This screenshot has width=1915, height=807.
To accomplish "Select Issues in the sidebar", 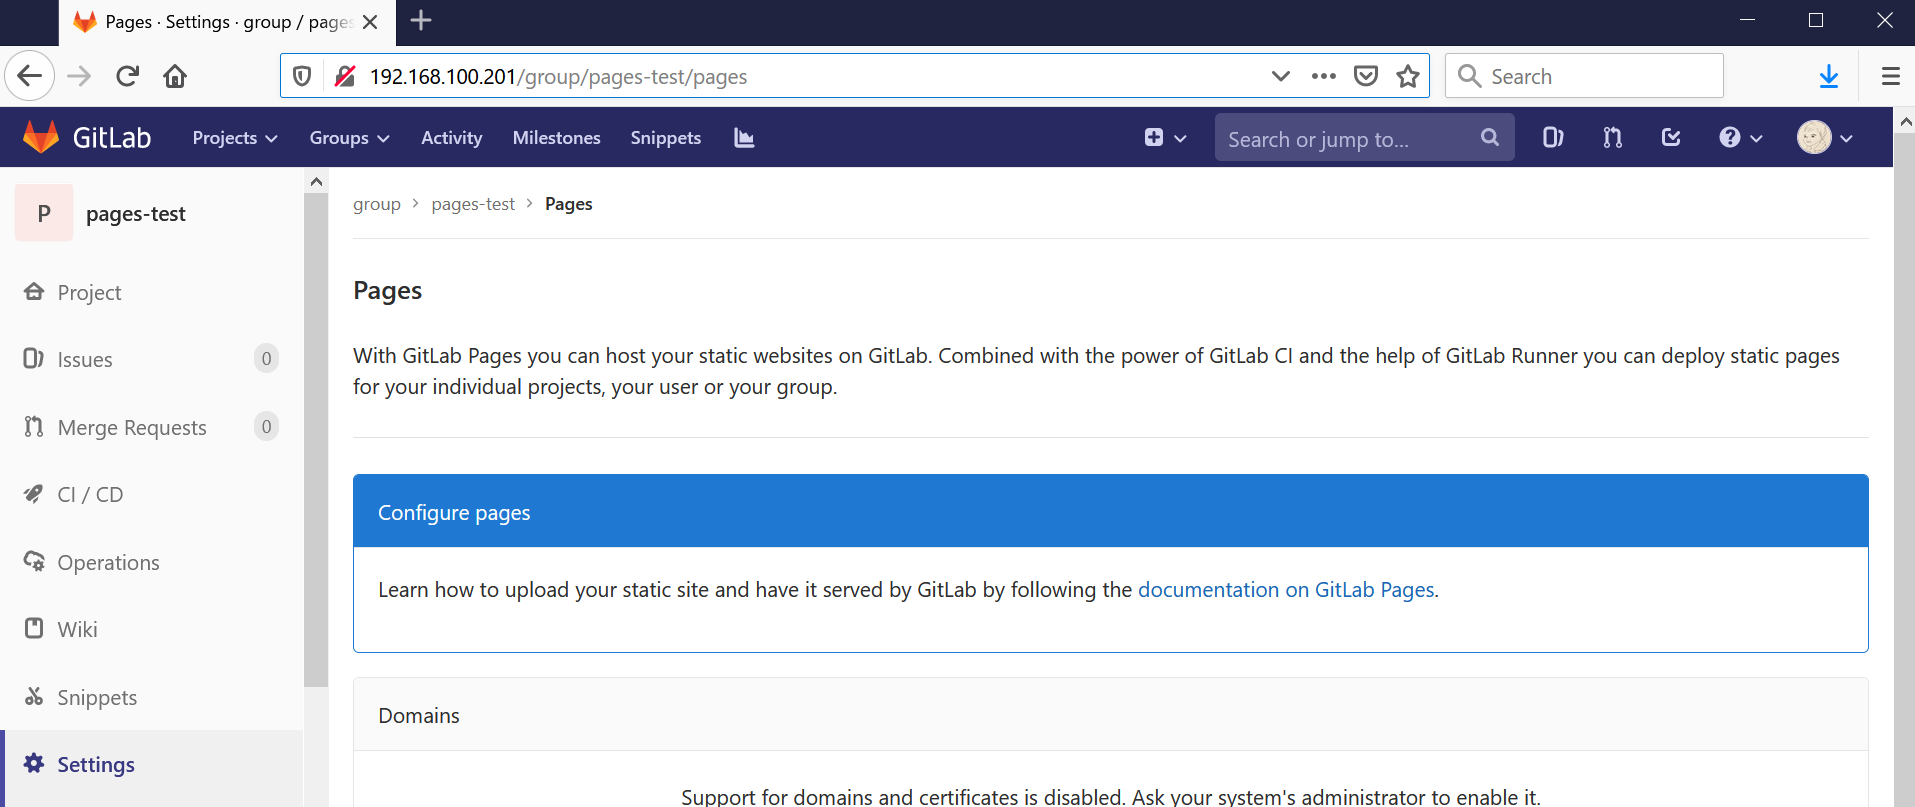I will coord(152,359).
